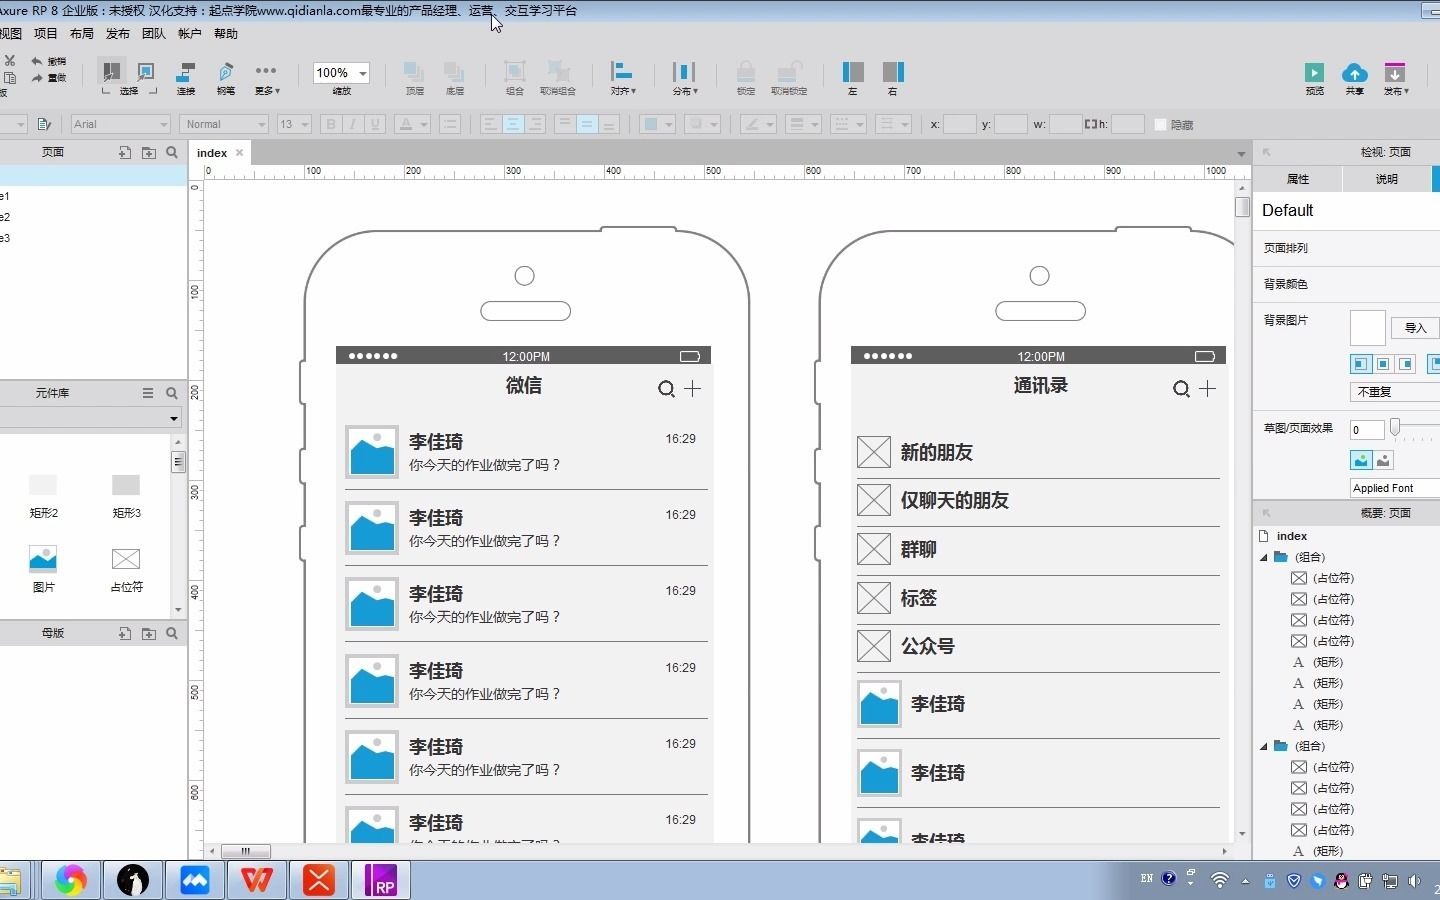Open the 不重复 repeat dropdown

[x=1395, y=392]
